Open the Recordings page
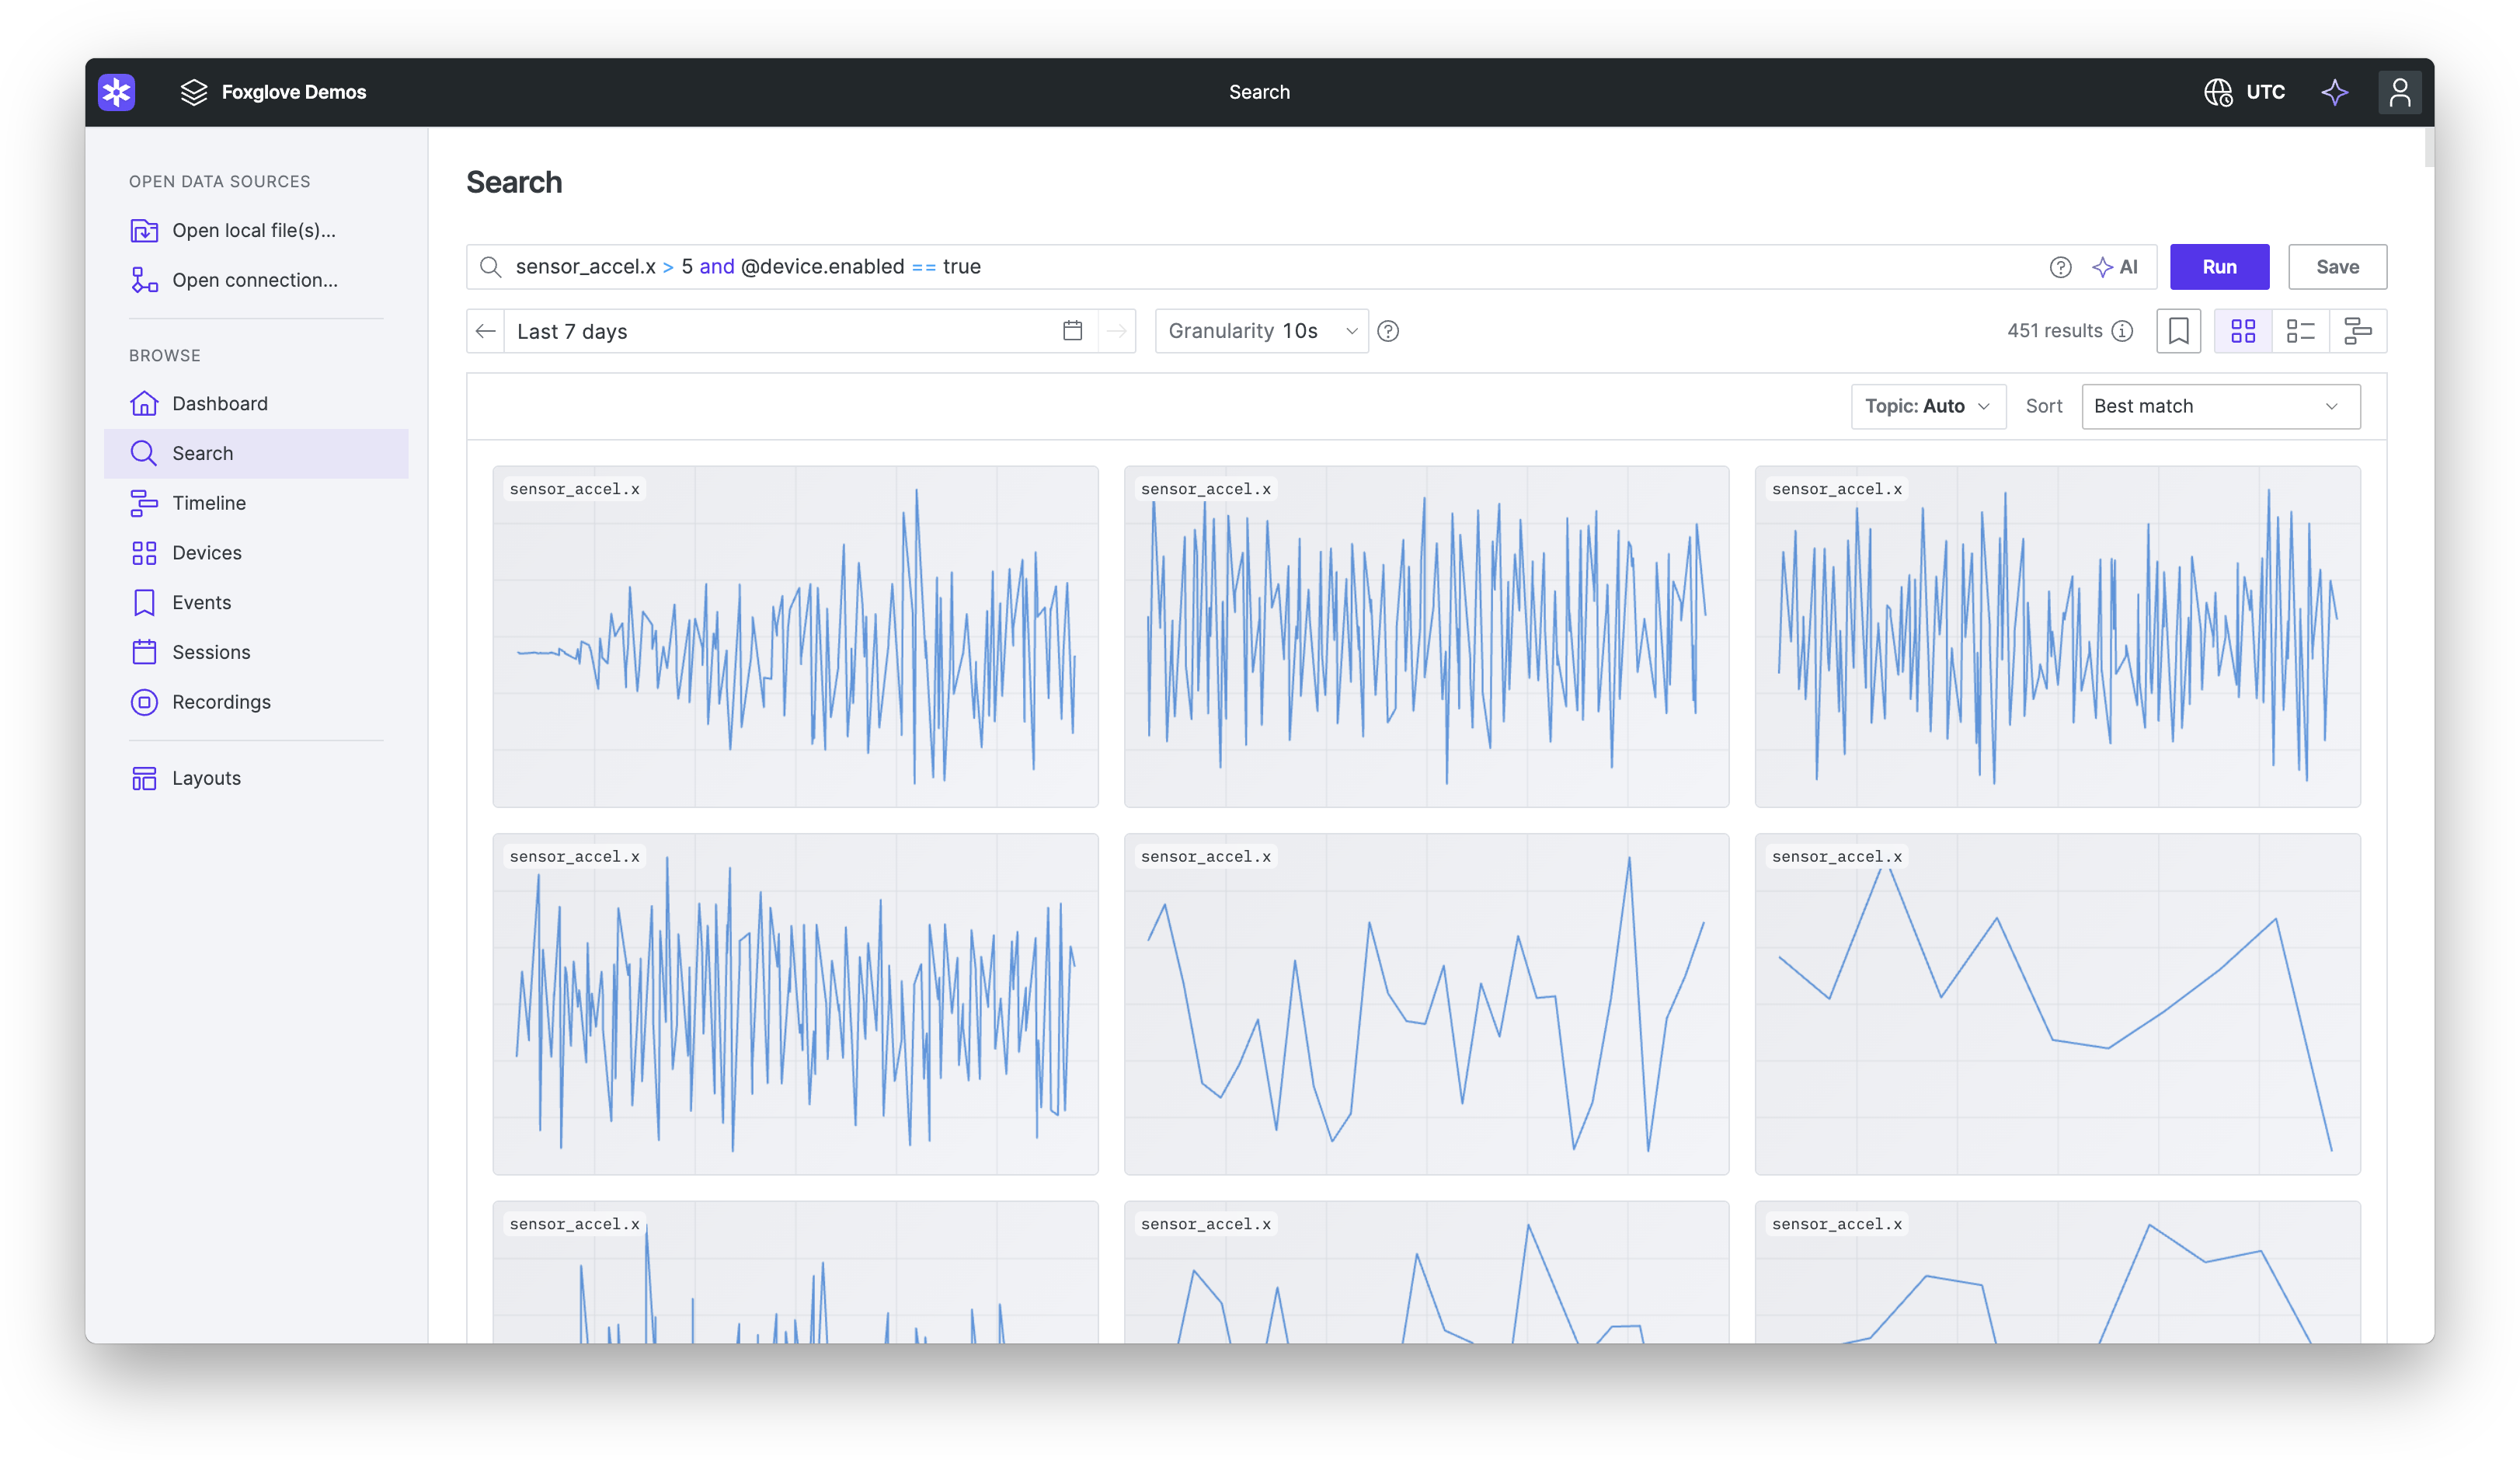Image resolution: width=2520 pixels, height=1460 pixels. pos(256,702)
